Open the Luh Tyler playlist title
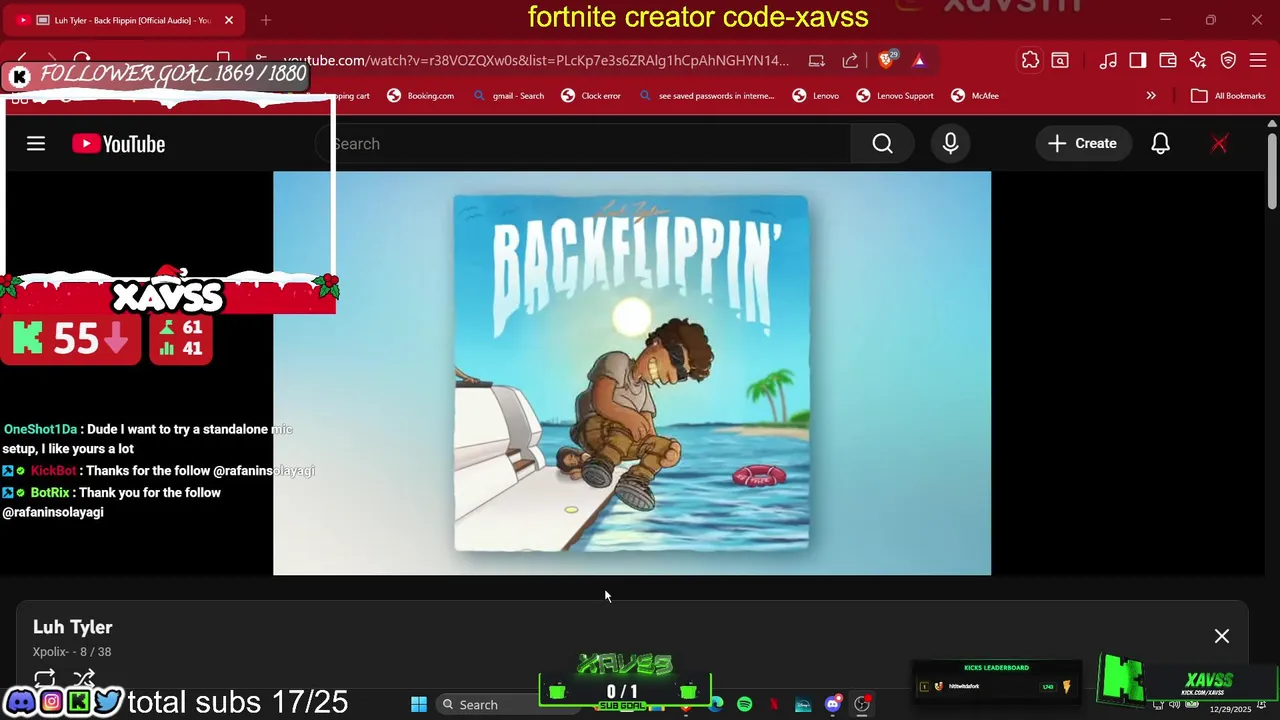The image size is (1280, 720). pyautogui.click(x=72, y=627)
